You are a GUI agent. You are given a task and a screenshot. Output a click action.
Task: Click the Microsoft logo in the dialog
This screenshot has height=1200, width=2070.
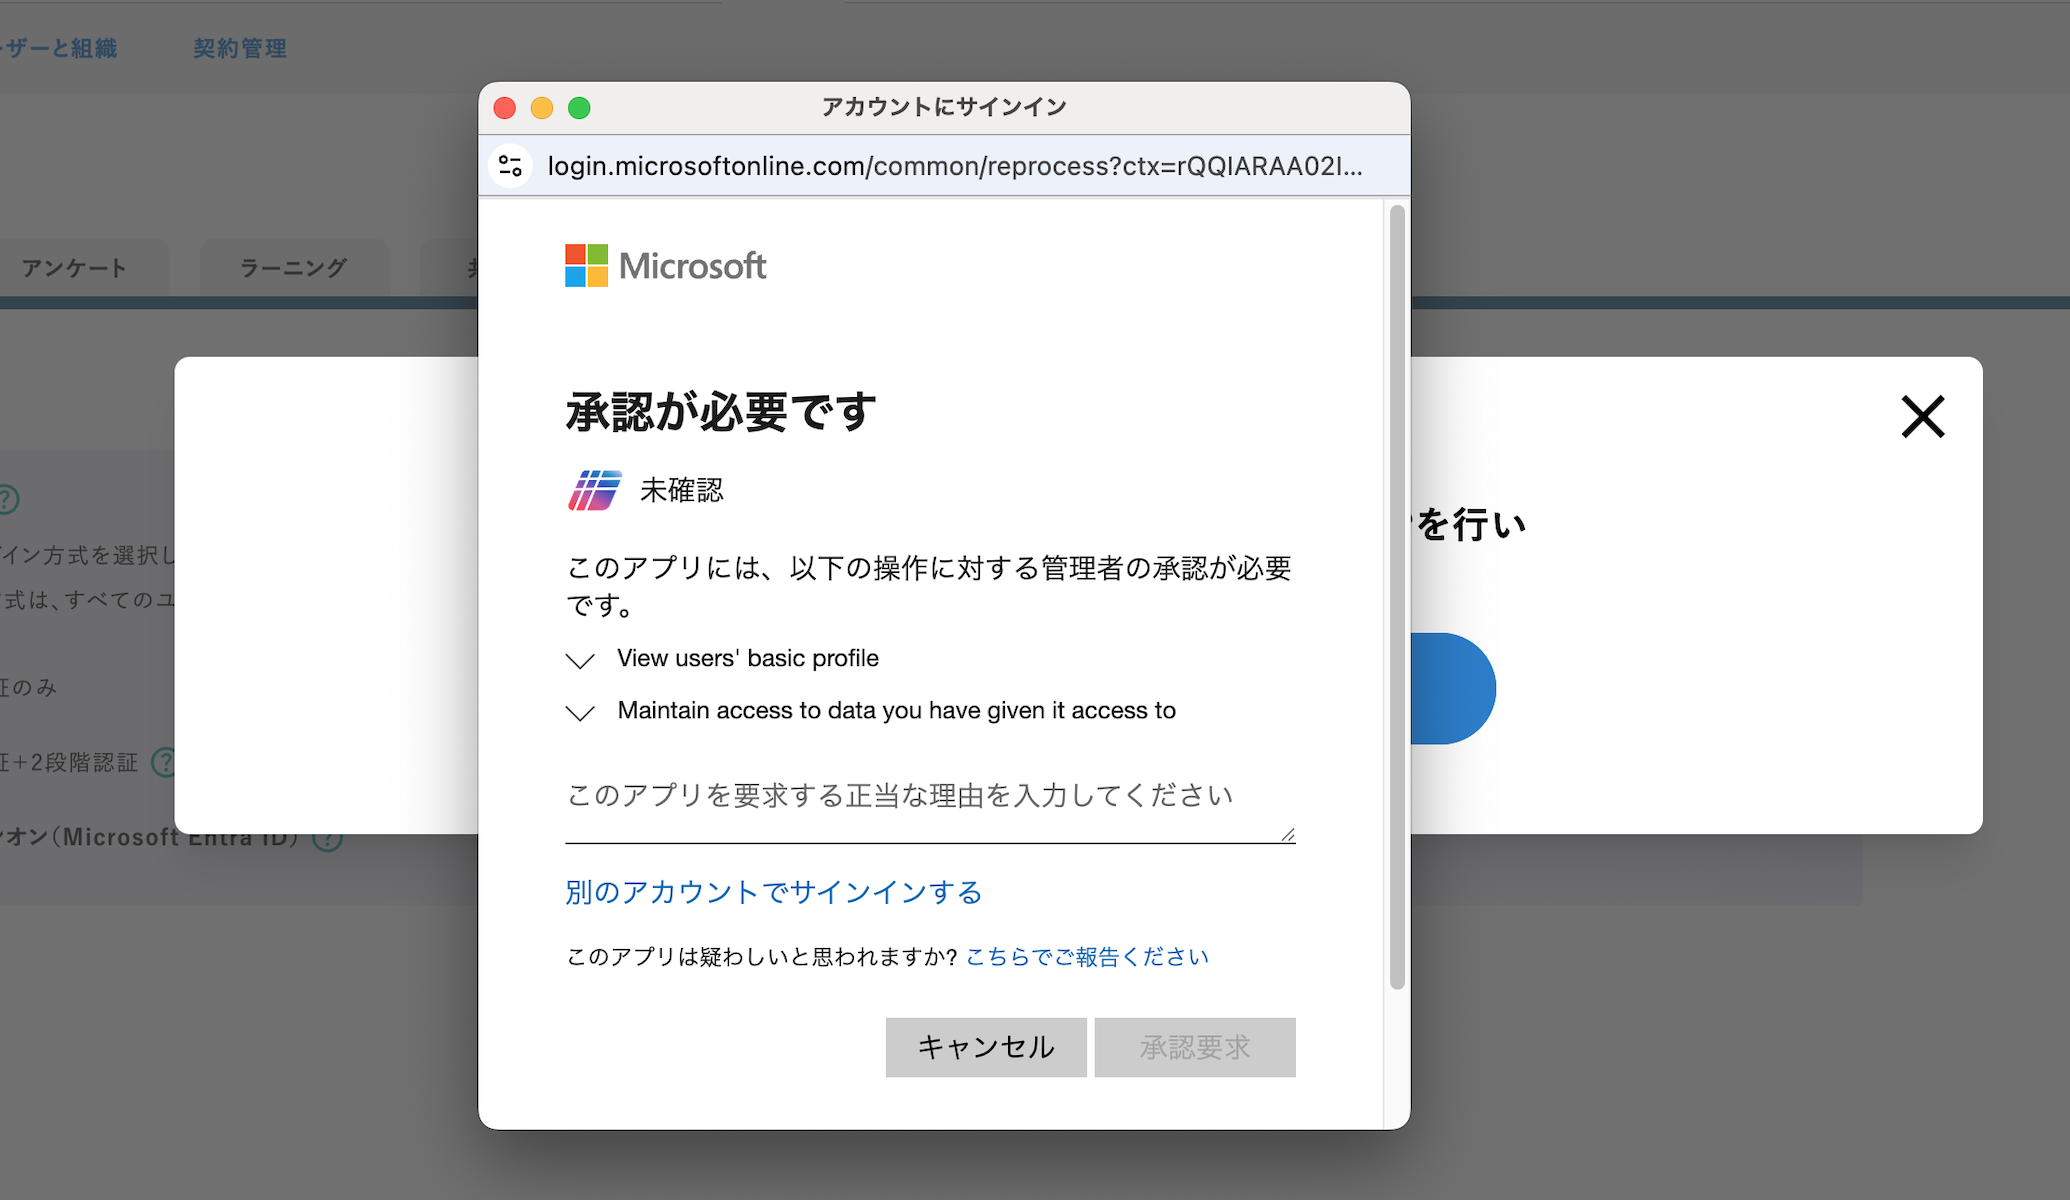(665, 266)
